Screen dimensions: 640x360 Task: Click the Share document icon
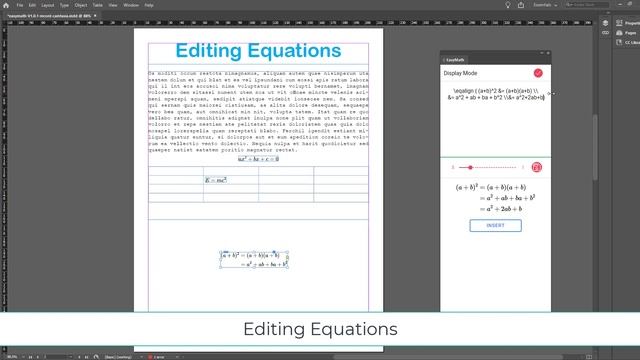pos(521,5)
